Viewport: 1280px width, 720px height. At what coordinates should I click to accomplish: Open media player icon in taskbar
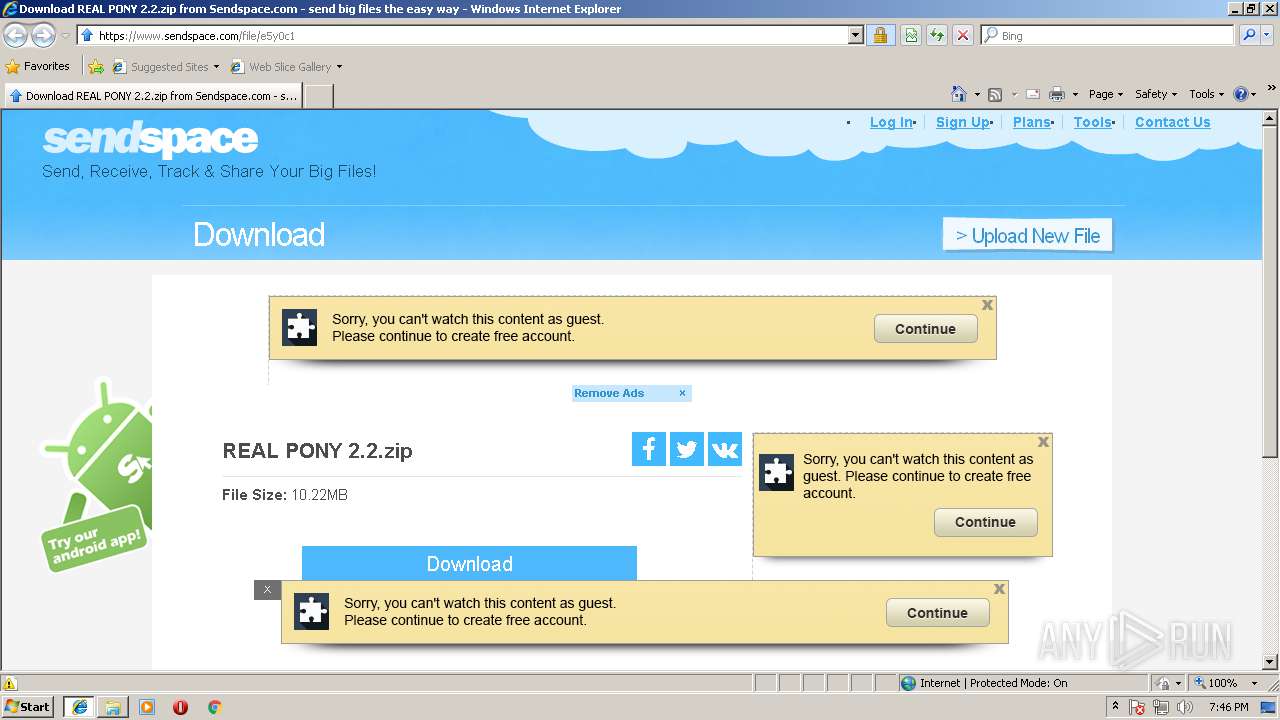pyautogui.click(x=147, y=707)
